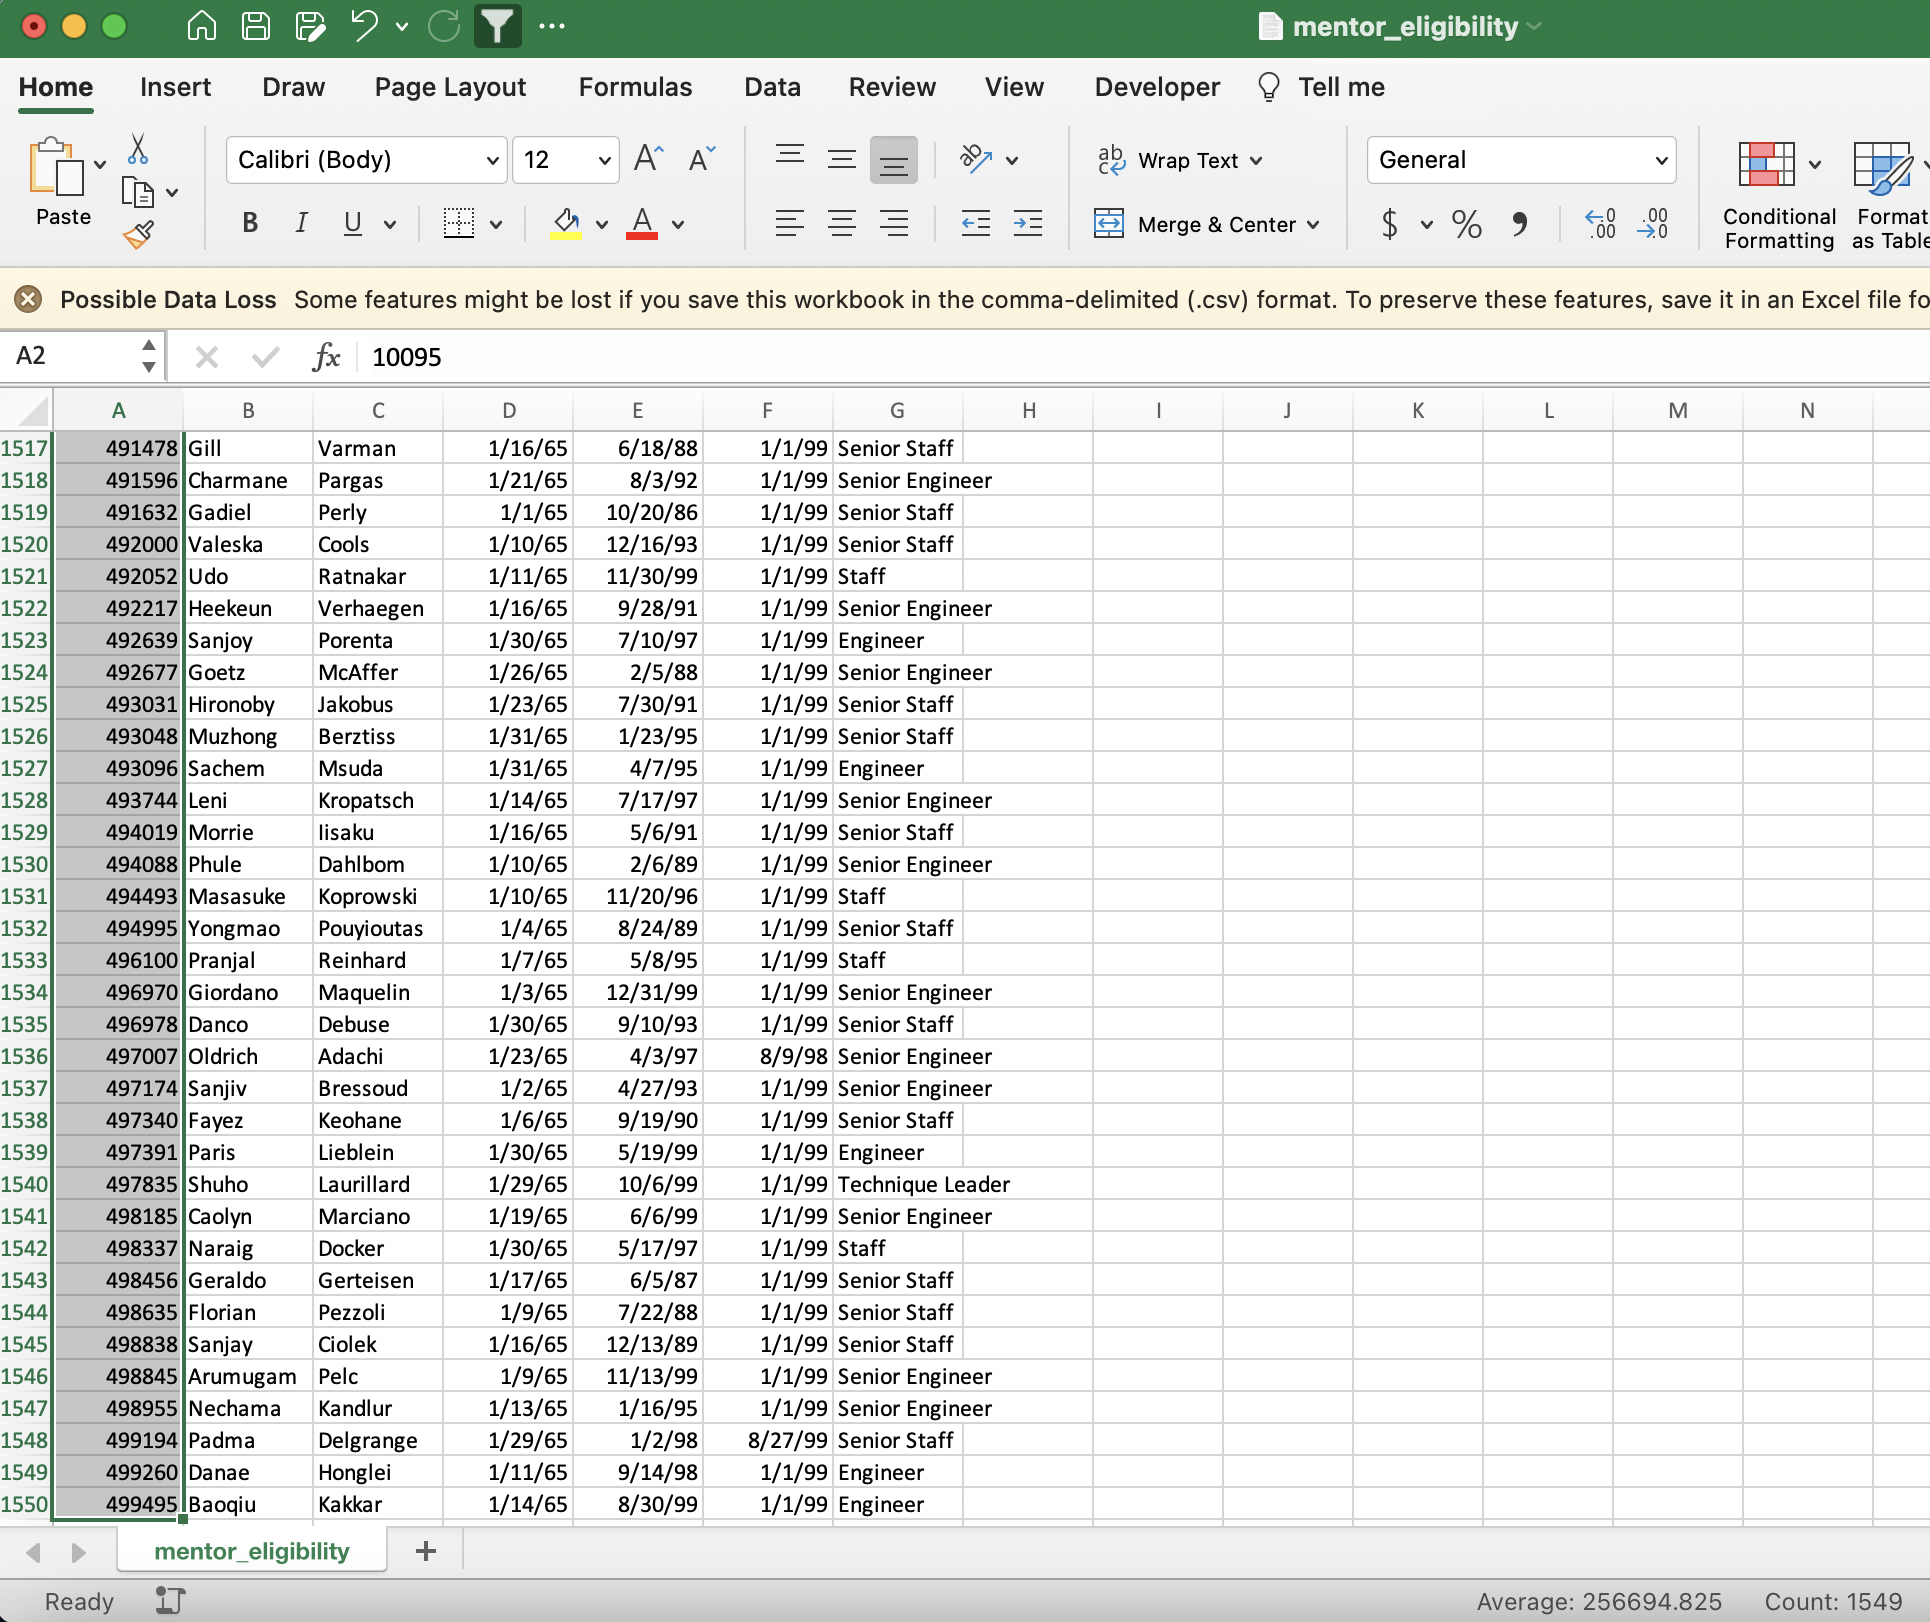Viewport: 1930px width, 1622px height.
Task: Click the Merge & Center icon
Action: 1109,224
